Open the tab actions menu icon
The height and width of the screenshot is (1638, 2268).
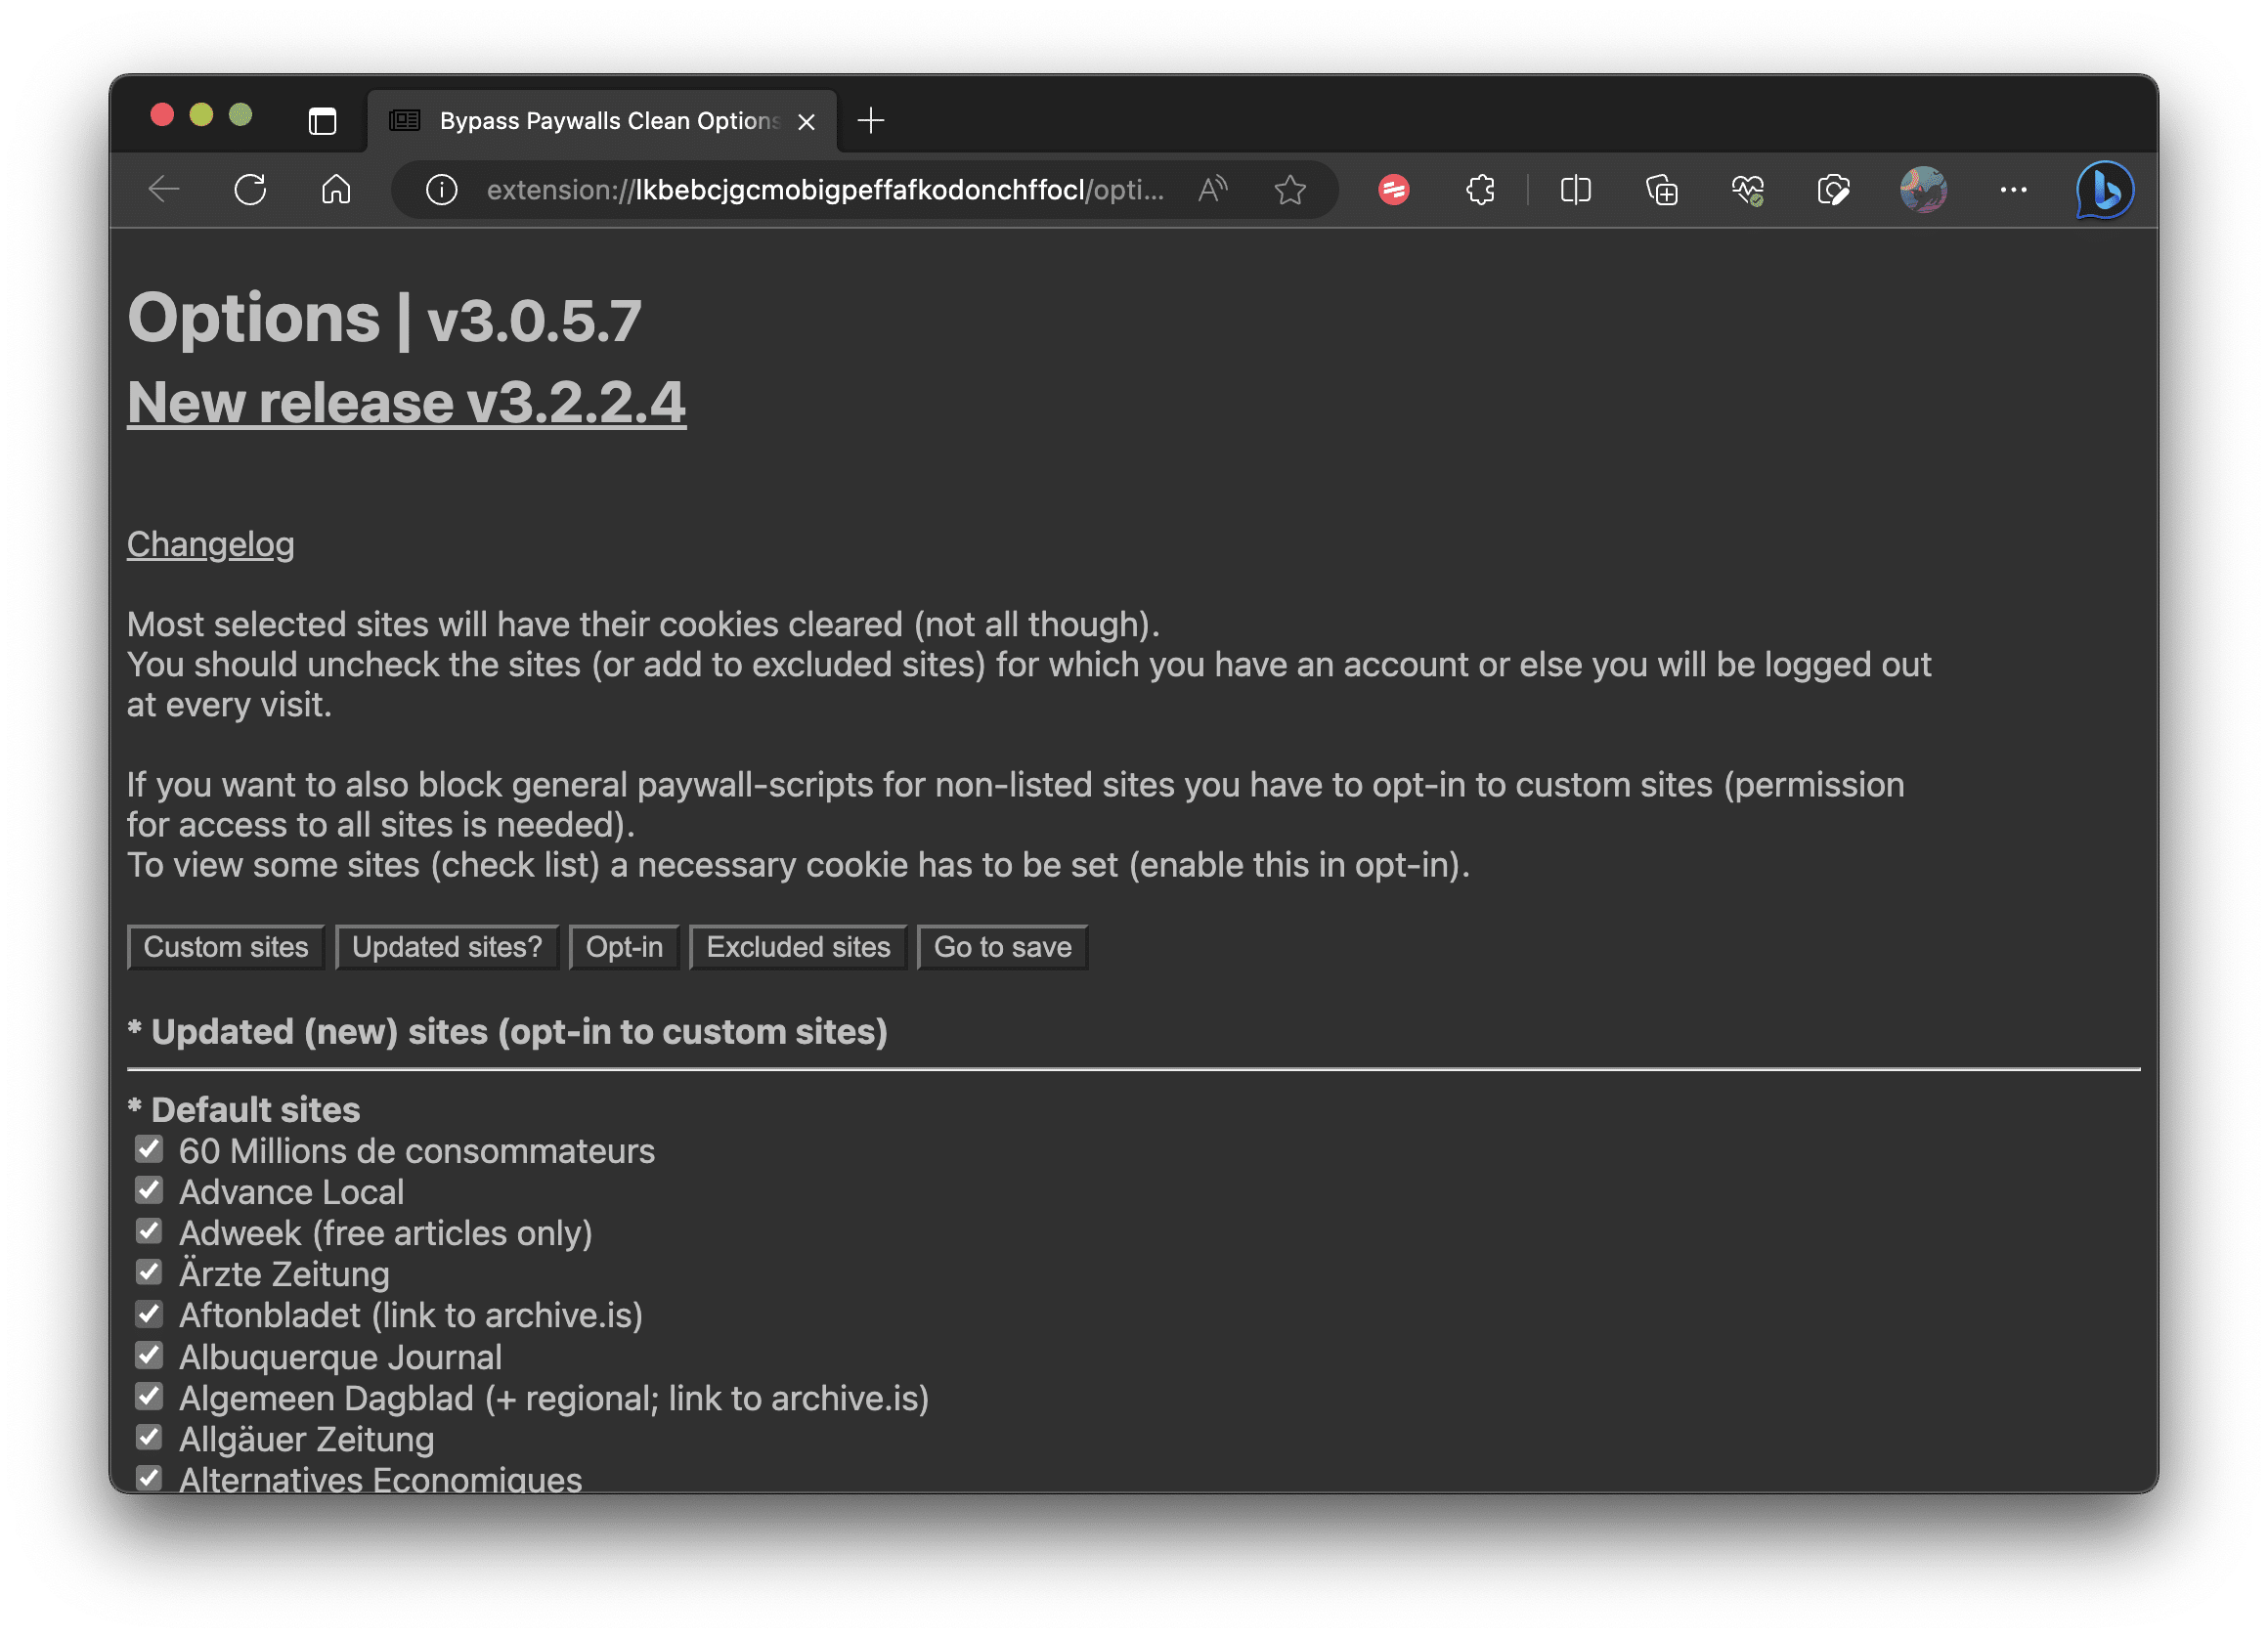pos(322,121)
